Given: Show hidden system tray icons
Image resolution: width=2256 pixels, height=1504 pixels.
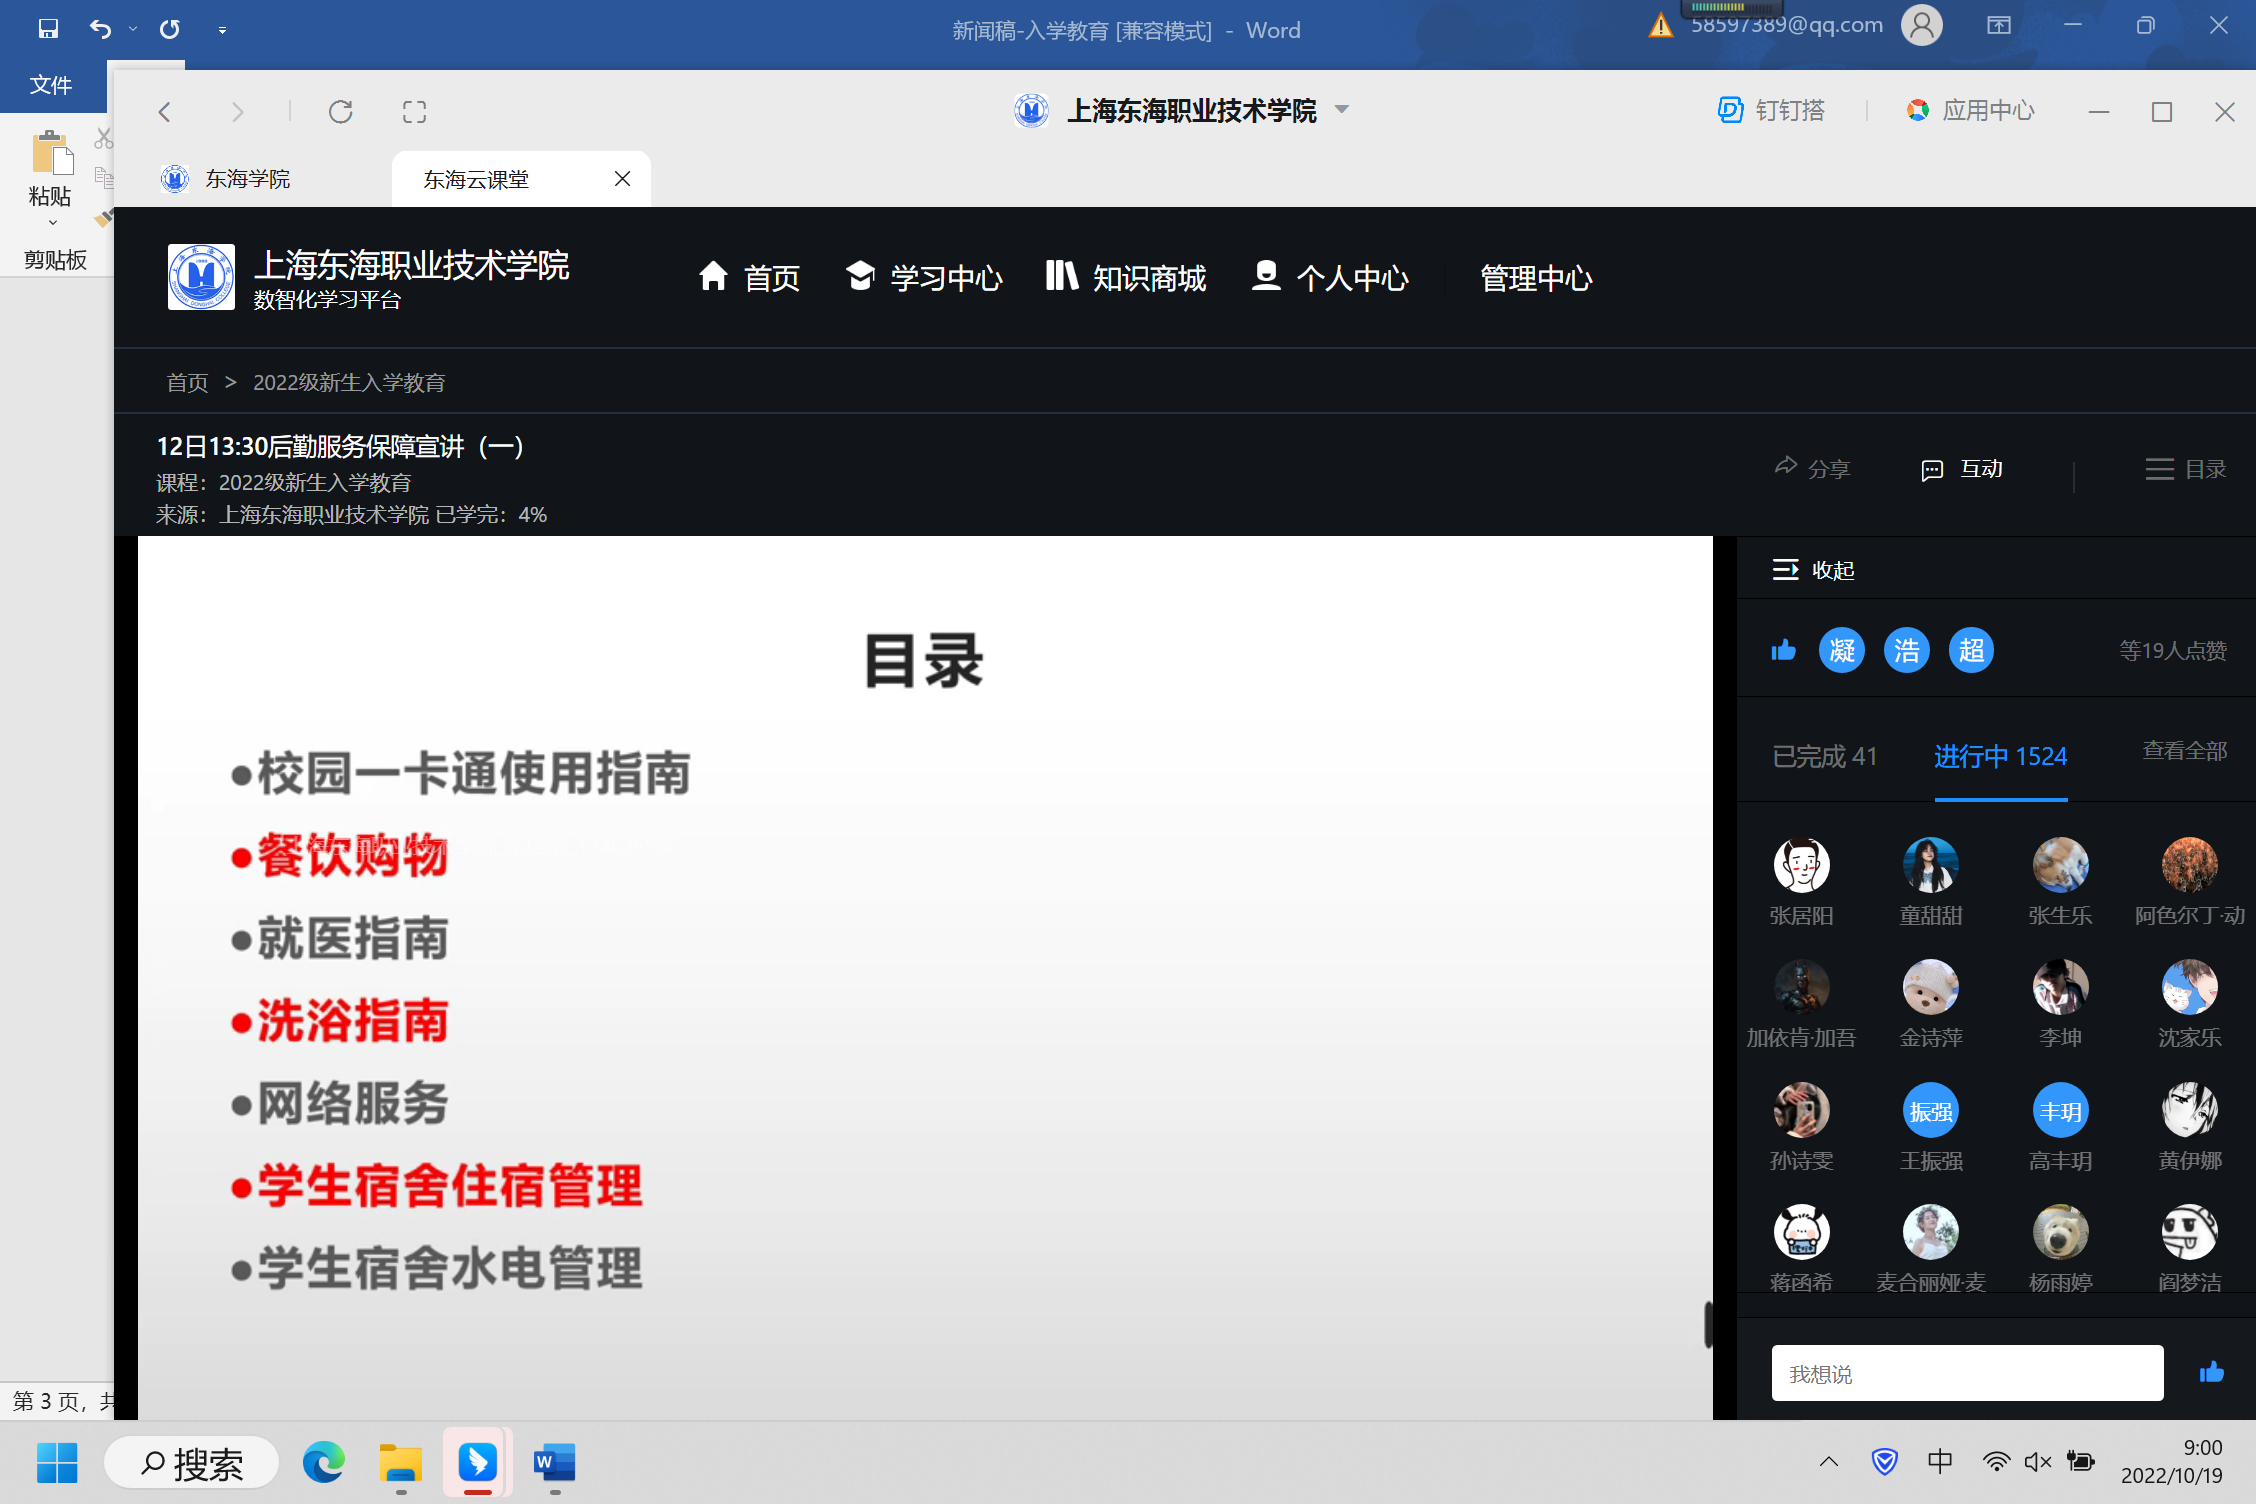Looking at the screenshot, I should click(1828, 1462).
